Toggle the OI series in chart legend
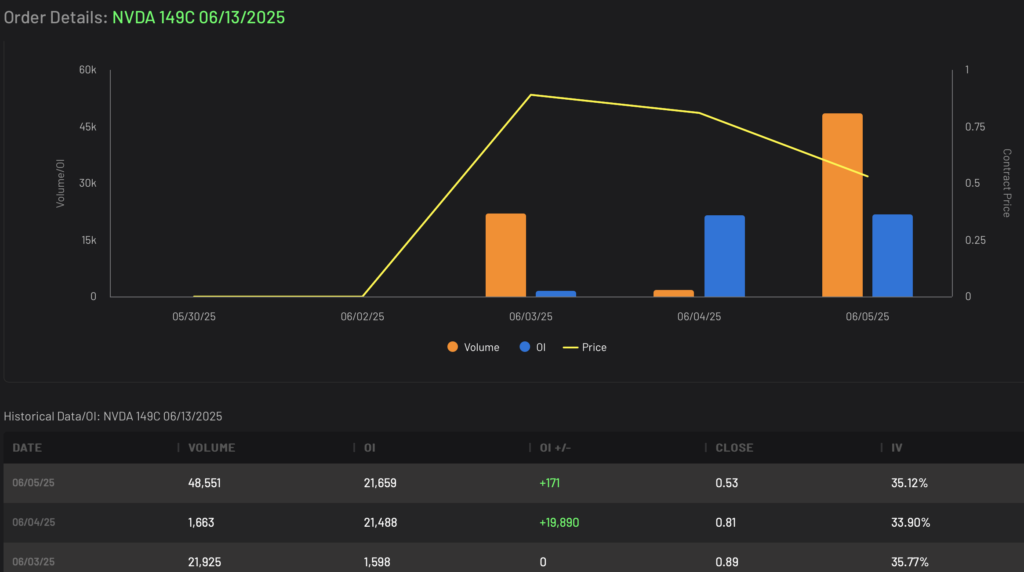The width and height of the screenshot is (1024, 572). [x=532, y=347]
